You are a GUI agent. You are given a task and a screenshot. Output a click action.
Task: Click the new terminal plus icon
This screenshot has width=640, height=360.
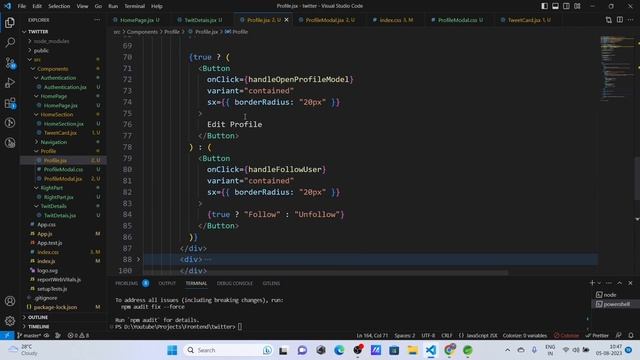point(592,283)
